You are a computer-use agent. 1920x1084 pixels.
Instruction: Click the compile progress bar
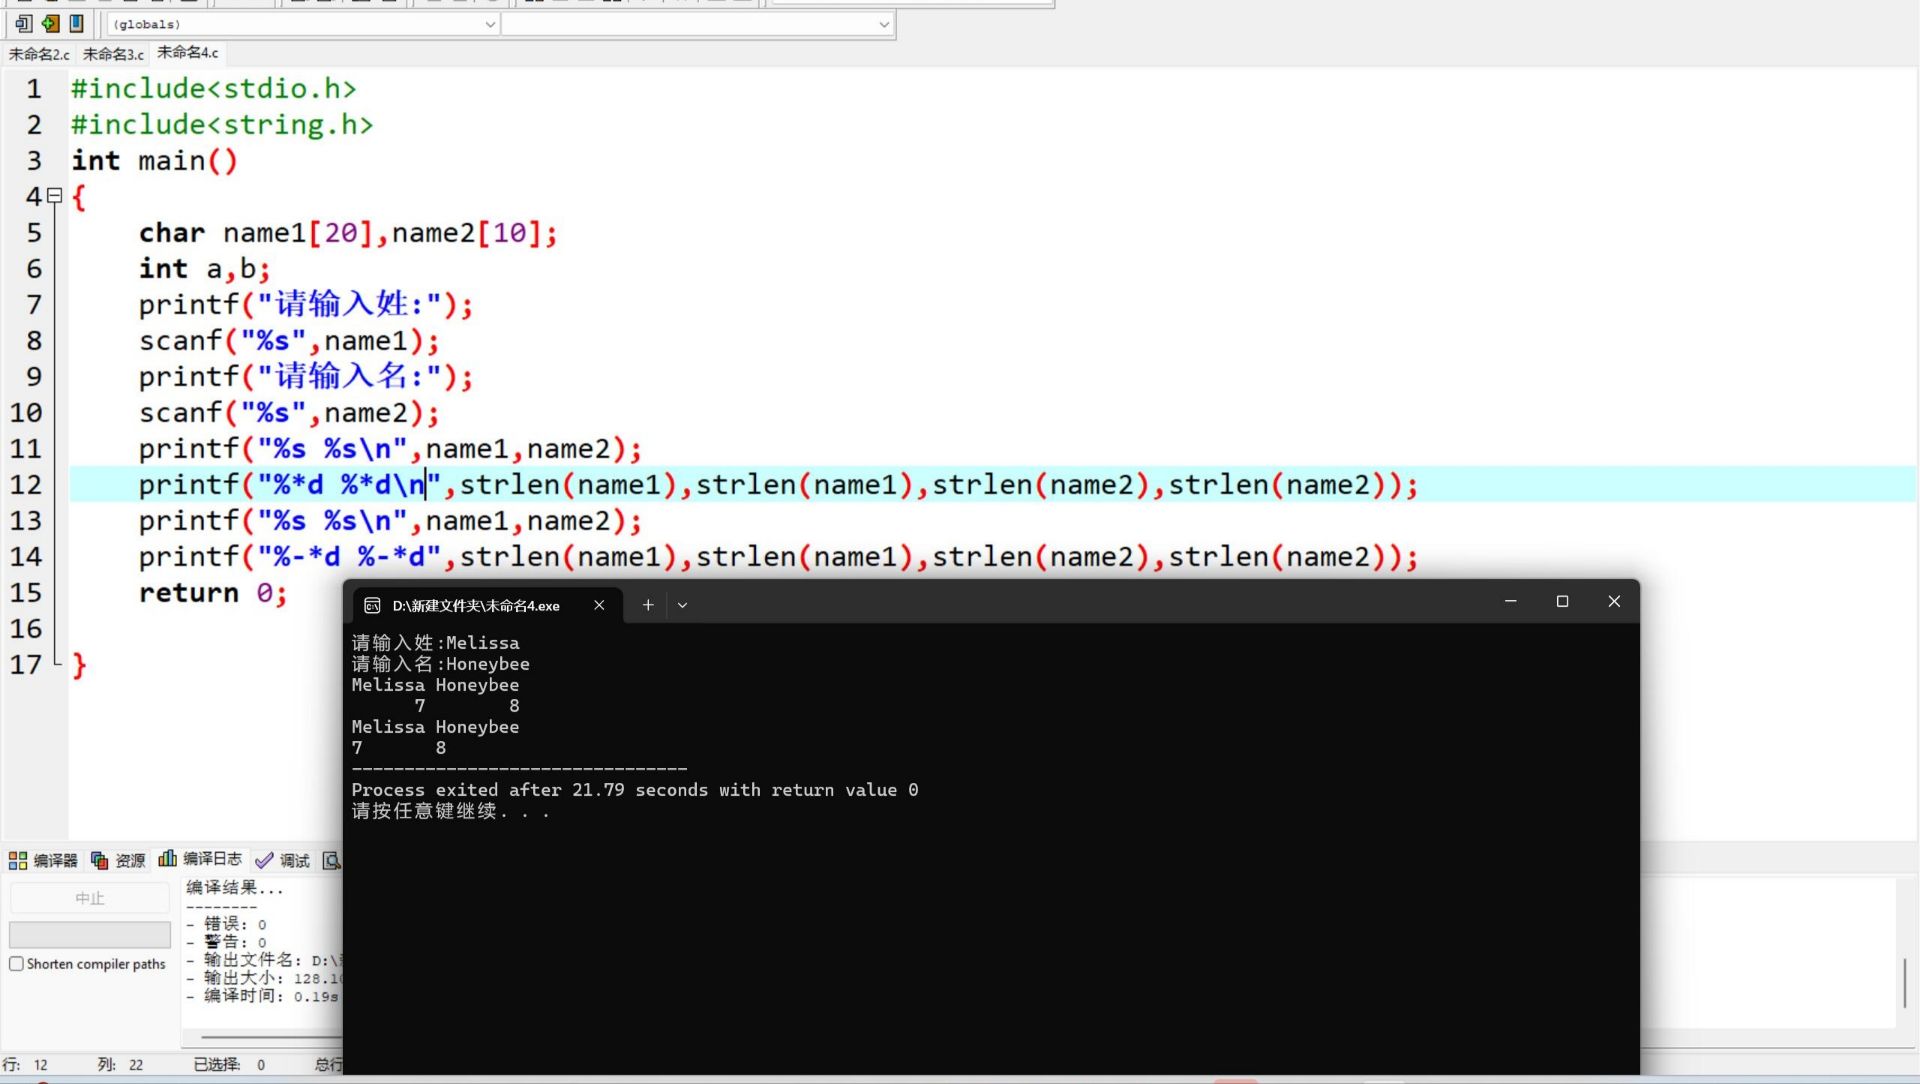point(90,934)
